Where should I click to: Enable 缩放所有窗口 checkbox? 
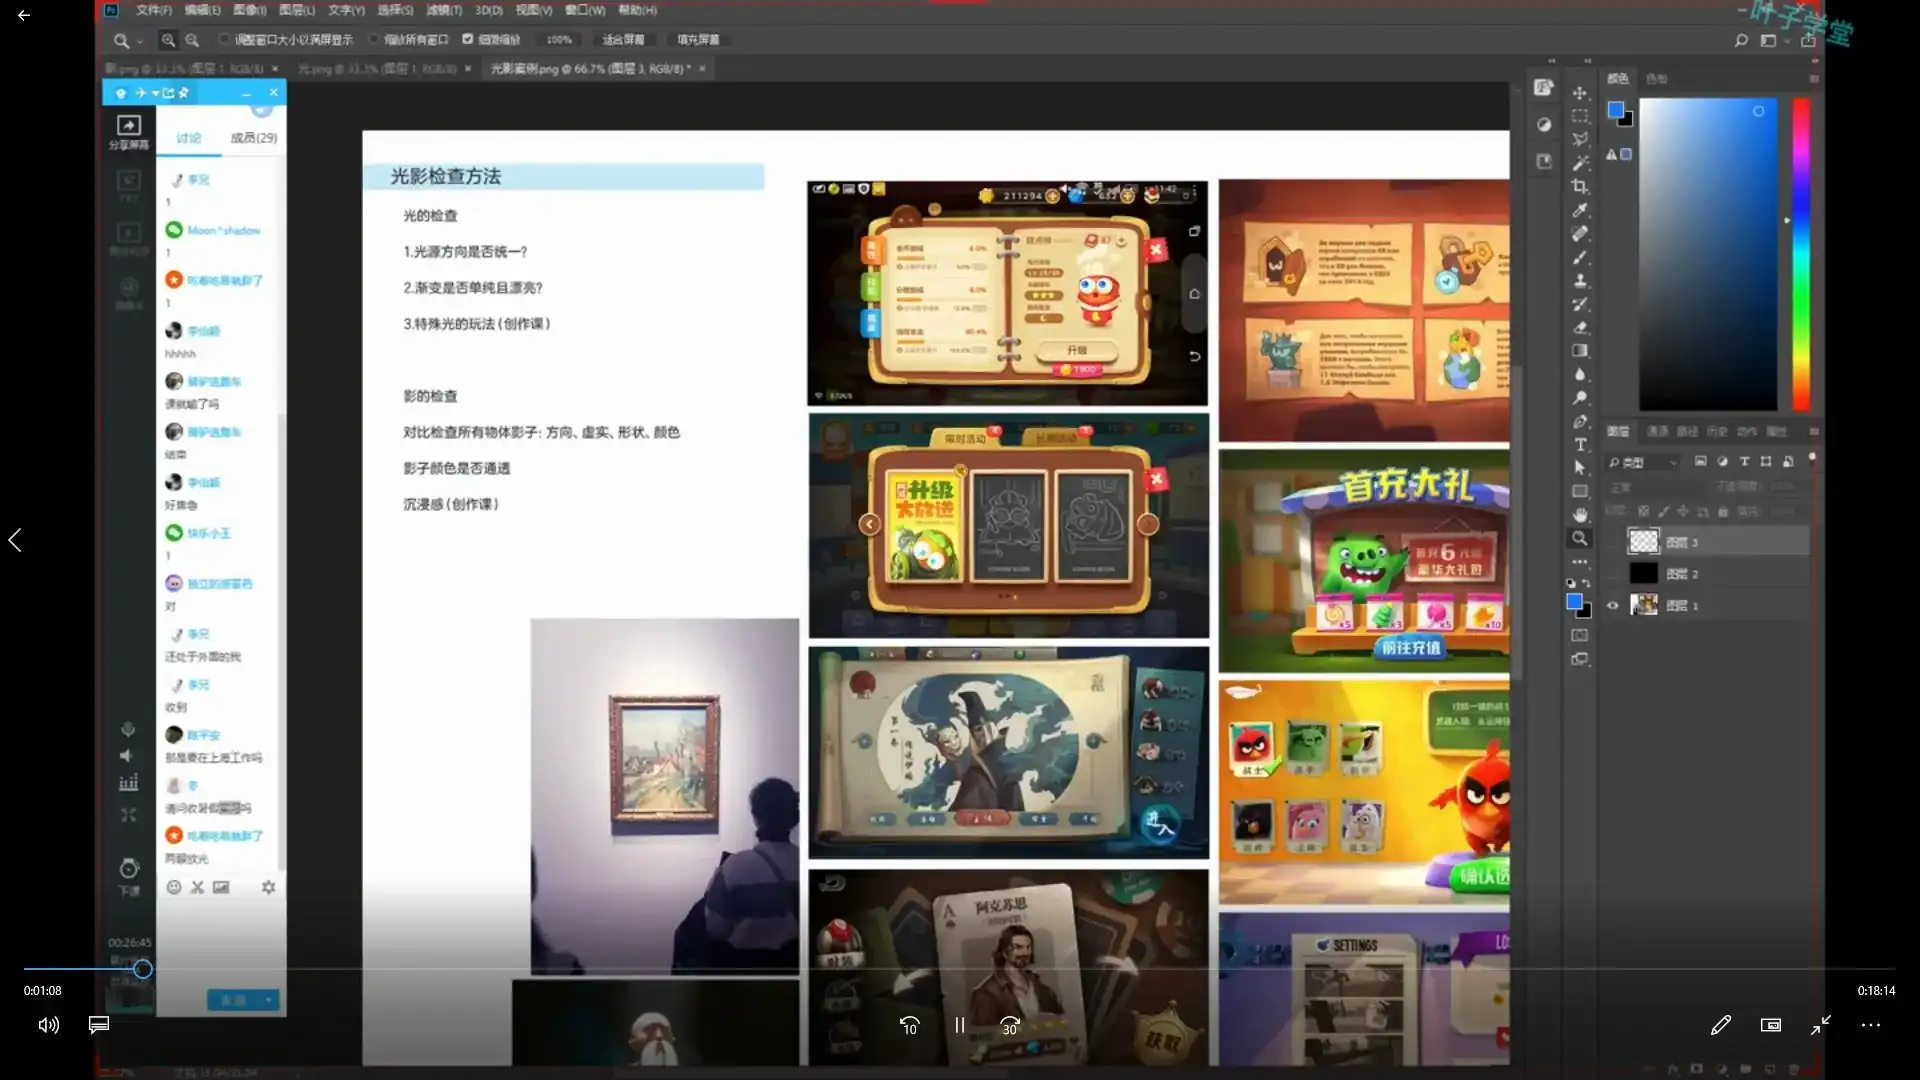point(375,40)
